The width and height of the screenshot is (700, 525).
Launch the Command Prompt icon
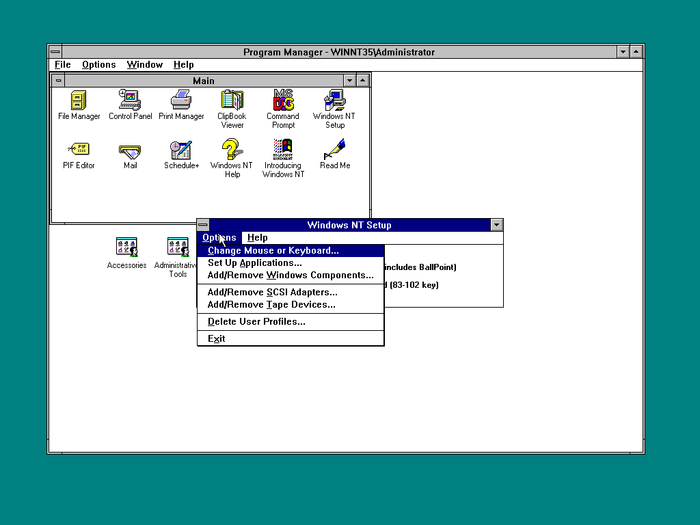(283, 100)
